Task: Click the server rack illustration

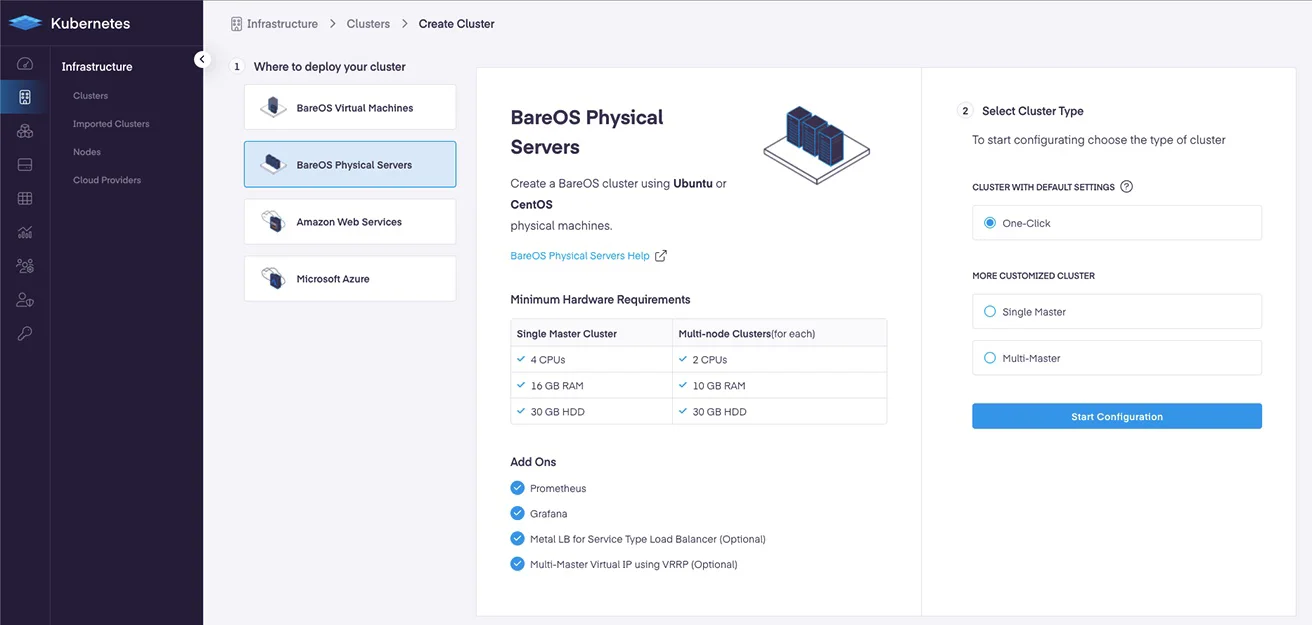Action: pyautogui.click(x=817, y=144)
